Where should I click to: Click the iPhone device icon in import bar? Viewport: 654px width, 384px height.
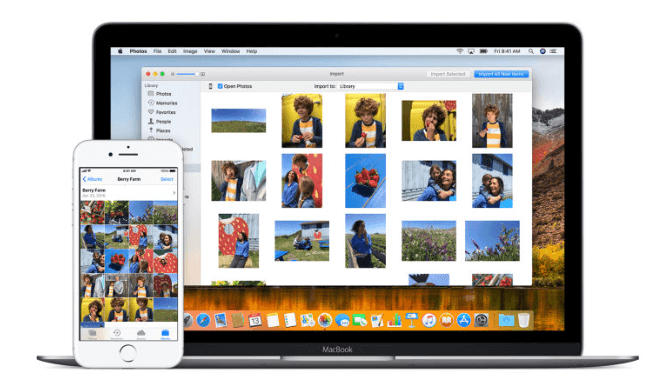(x=211, y=86)
